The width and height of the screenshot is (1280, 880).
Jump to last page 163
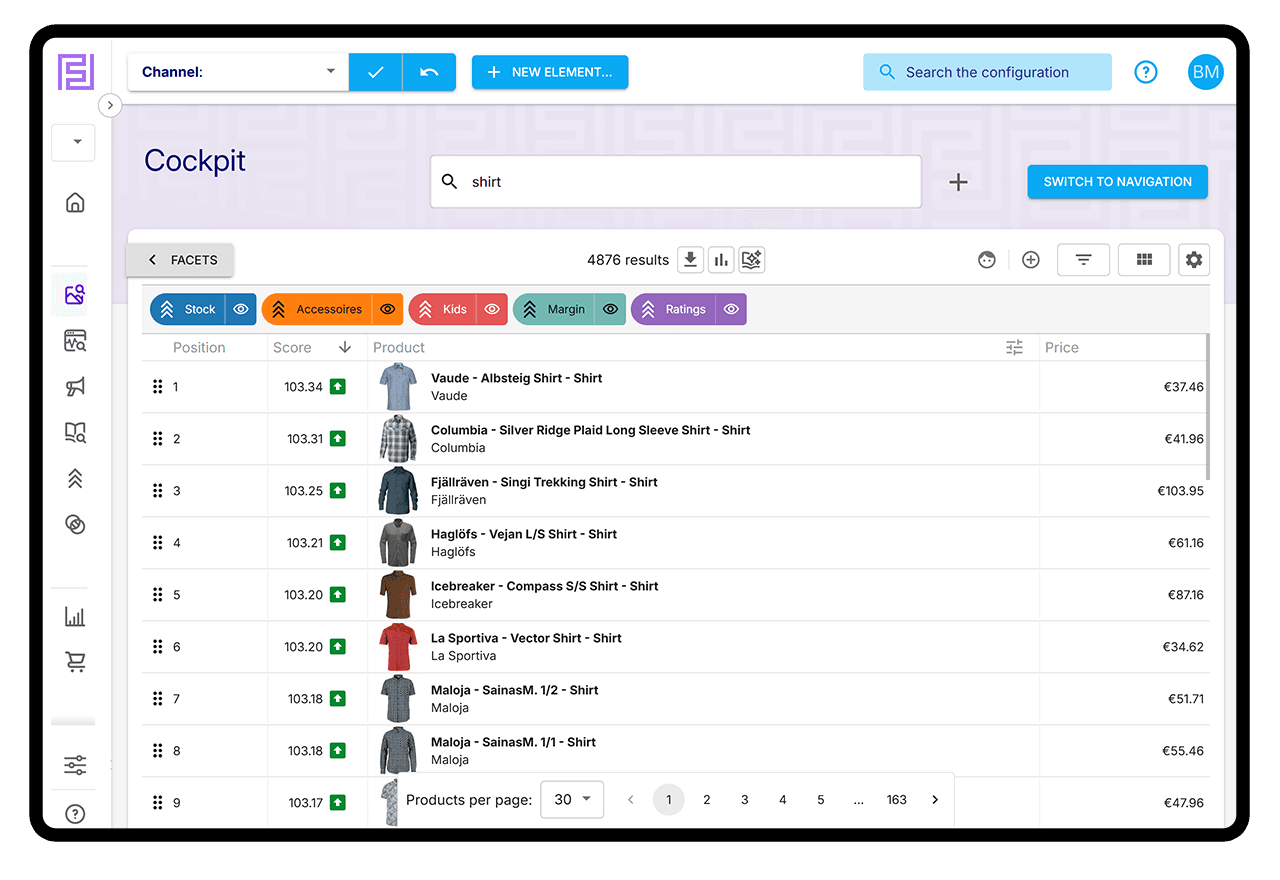pos(897,799)
